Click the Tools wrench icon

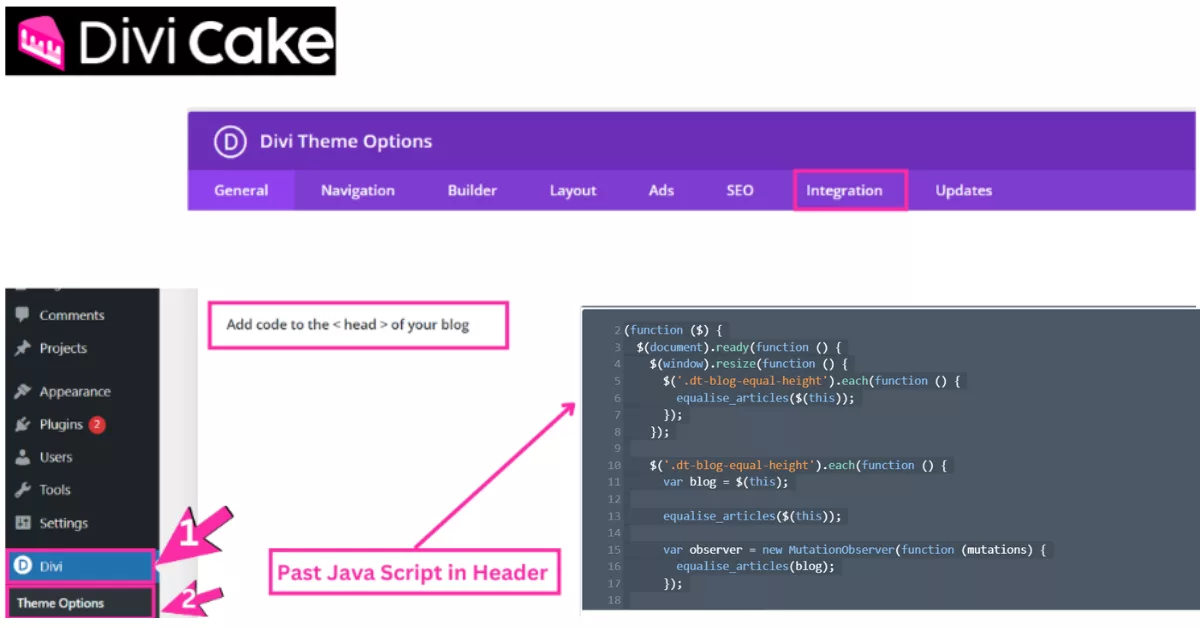coord(22,490)
